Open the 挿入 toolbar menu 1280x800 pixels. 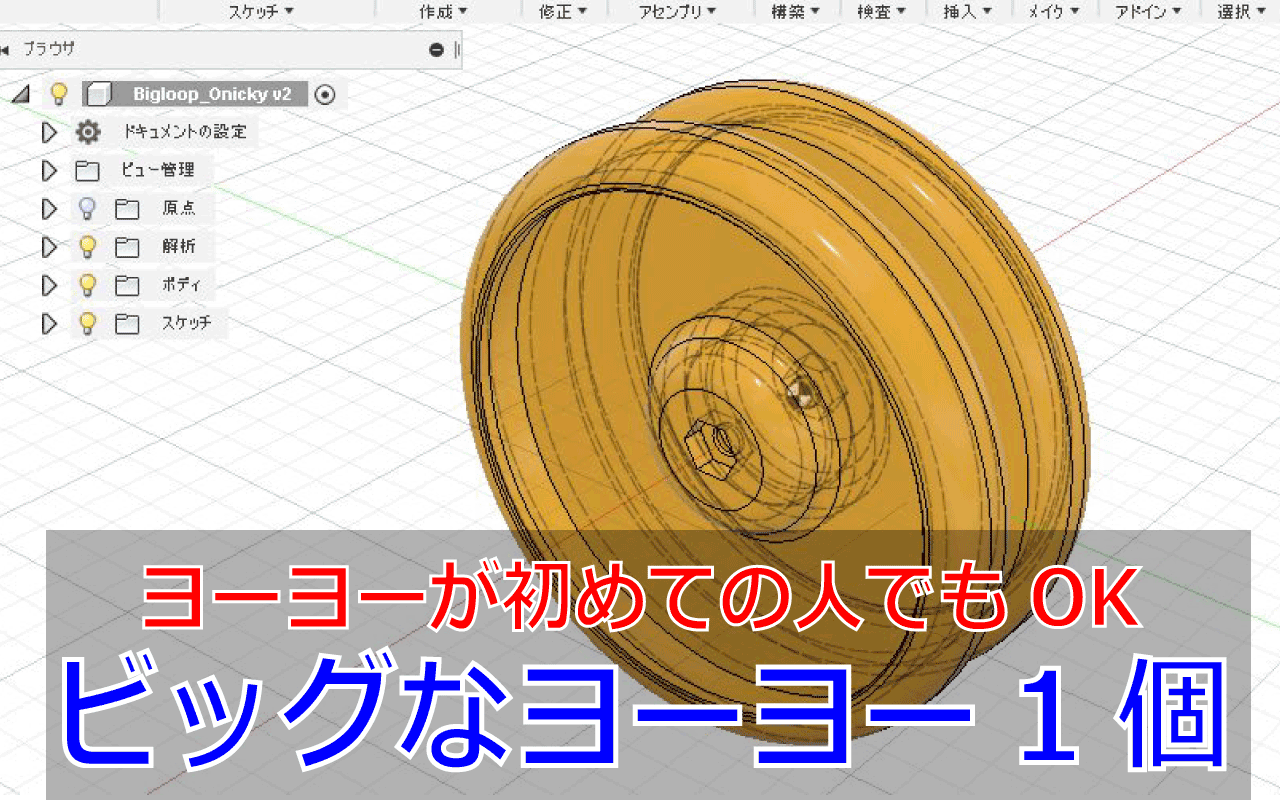967,11
